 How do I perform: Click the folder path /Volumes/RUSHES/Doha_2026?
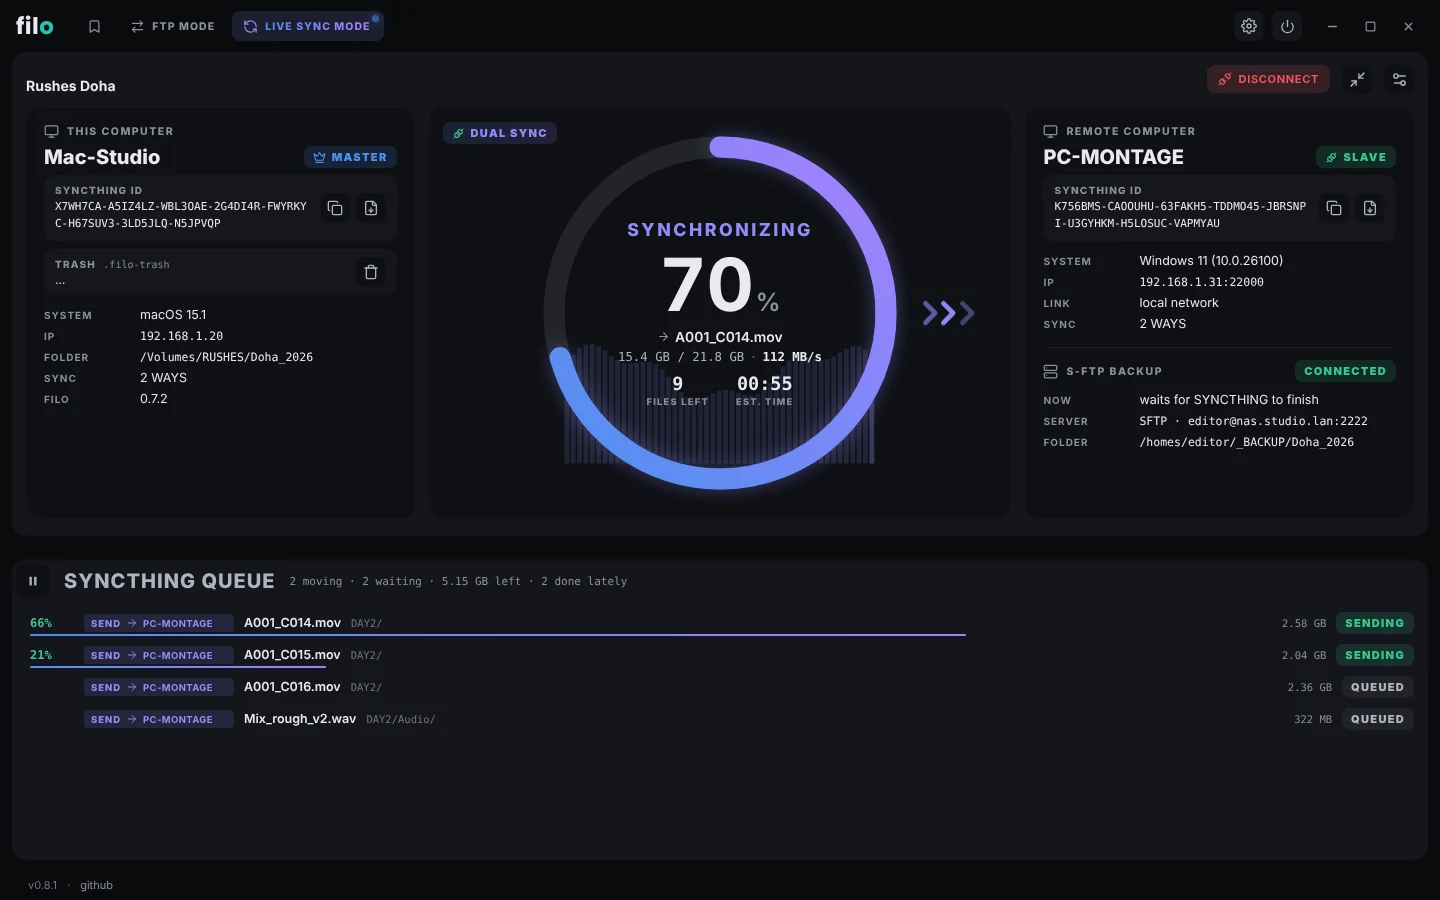pyautogui.click(x=226, y=357)
